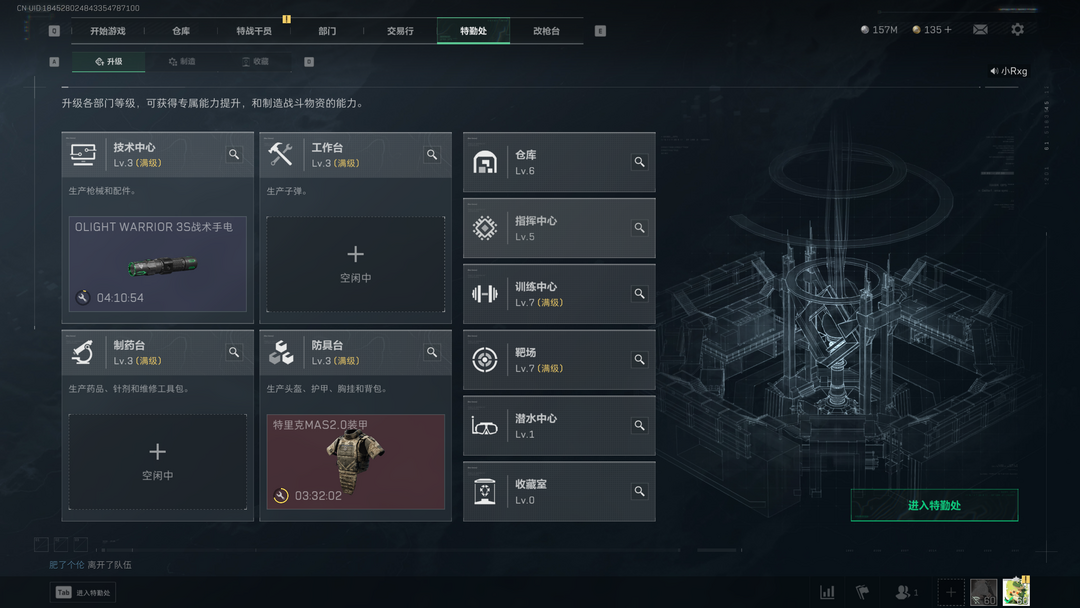This screenshot has width=1080, height=608.
Task: Click the 进入特勤处 green button
Action: pyautogui.click(x=934, y=505)
